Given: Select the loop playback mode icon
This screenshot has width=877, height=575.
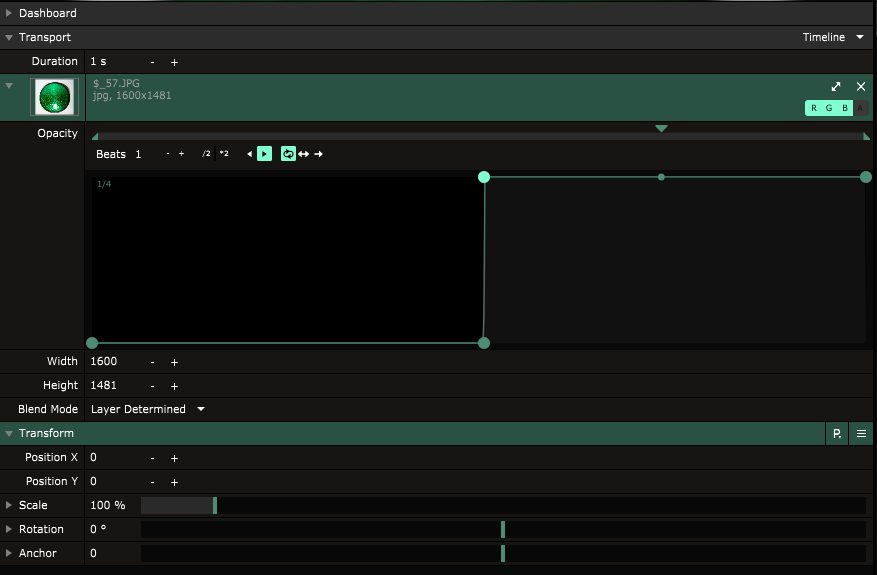Looking at the screenshot, I should (x=288, y=154).
